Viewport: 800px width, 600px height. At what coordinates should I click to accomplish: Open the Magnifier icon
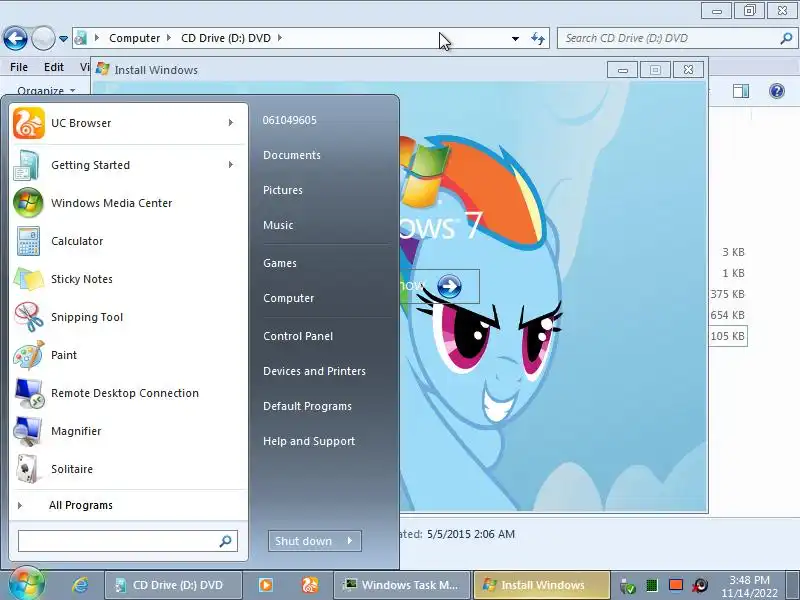27,431
